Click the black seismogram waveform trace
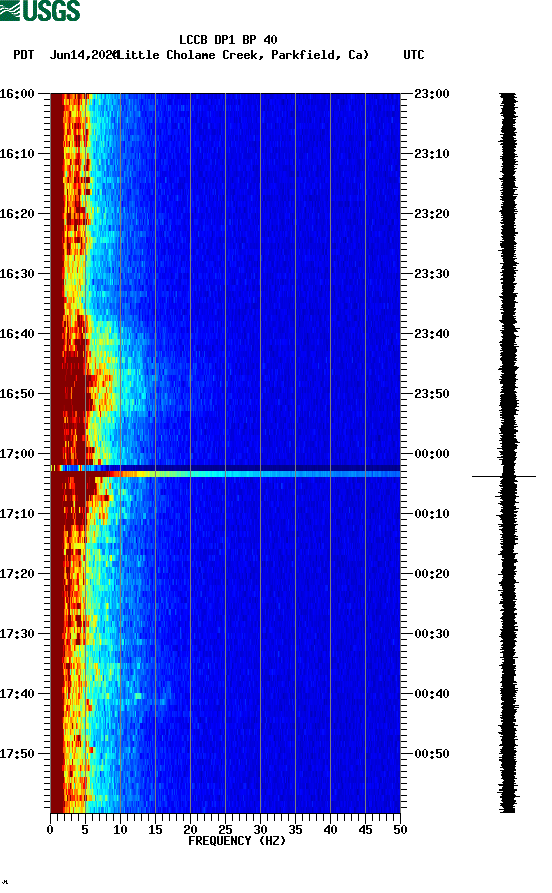Viewport: 552px width, 893px height. coord(508,453)
